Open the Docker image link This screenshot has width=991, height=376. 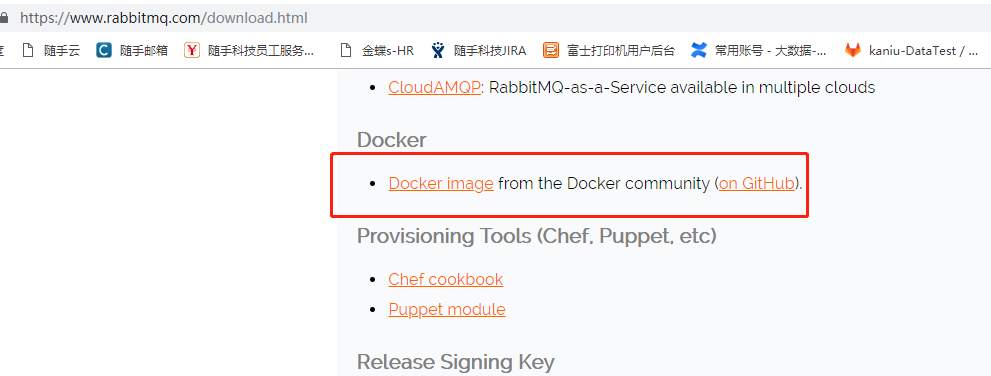click(441, 184)
